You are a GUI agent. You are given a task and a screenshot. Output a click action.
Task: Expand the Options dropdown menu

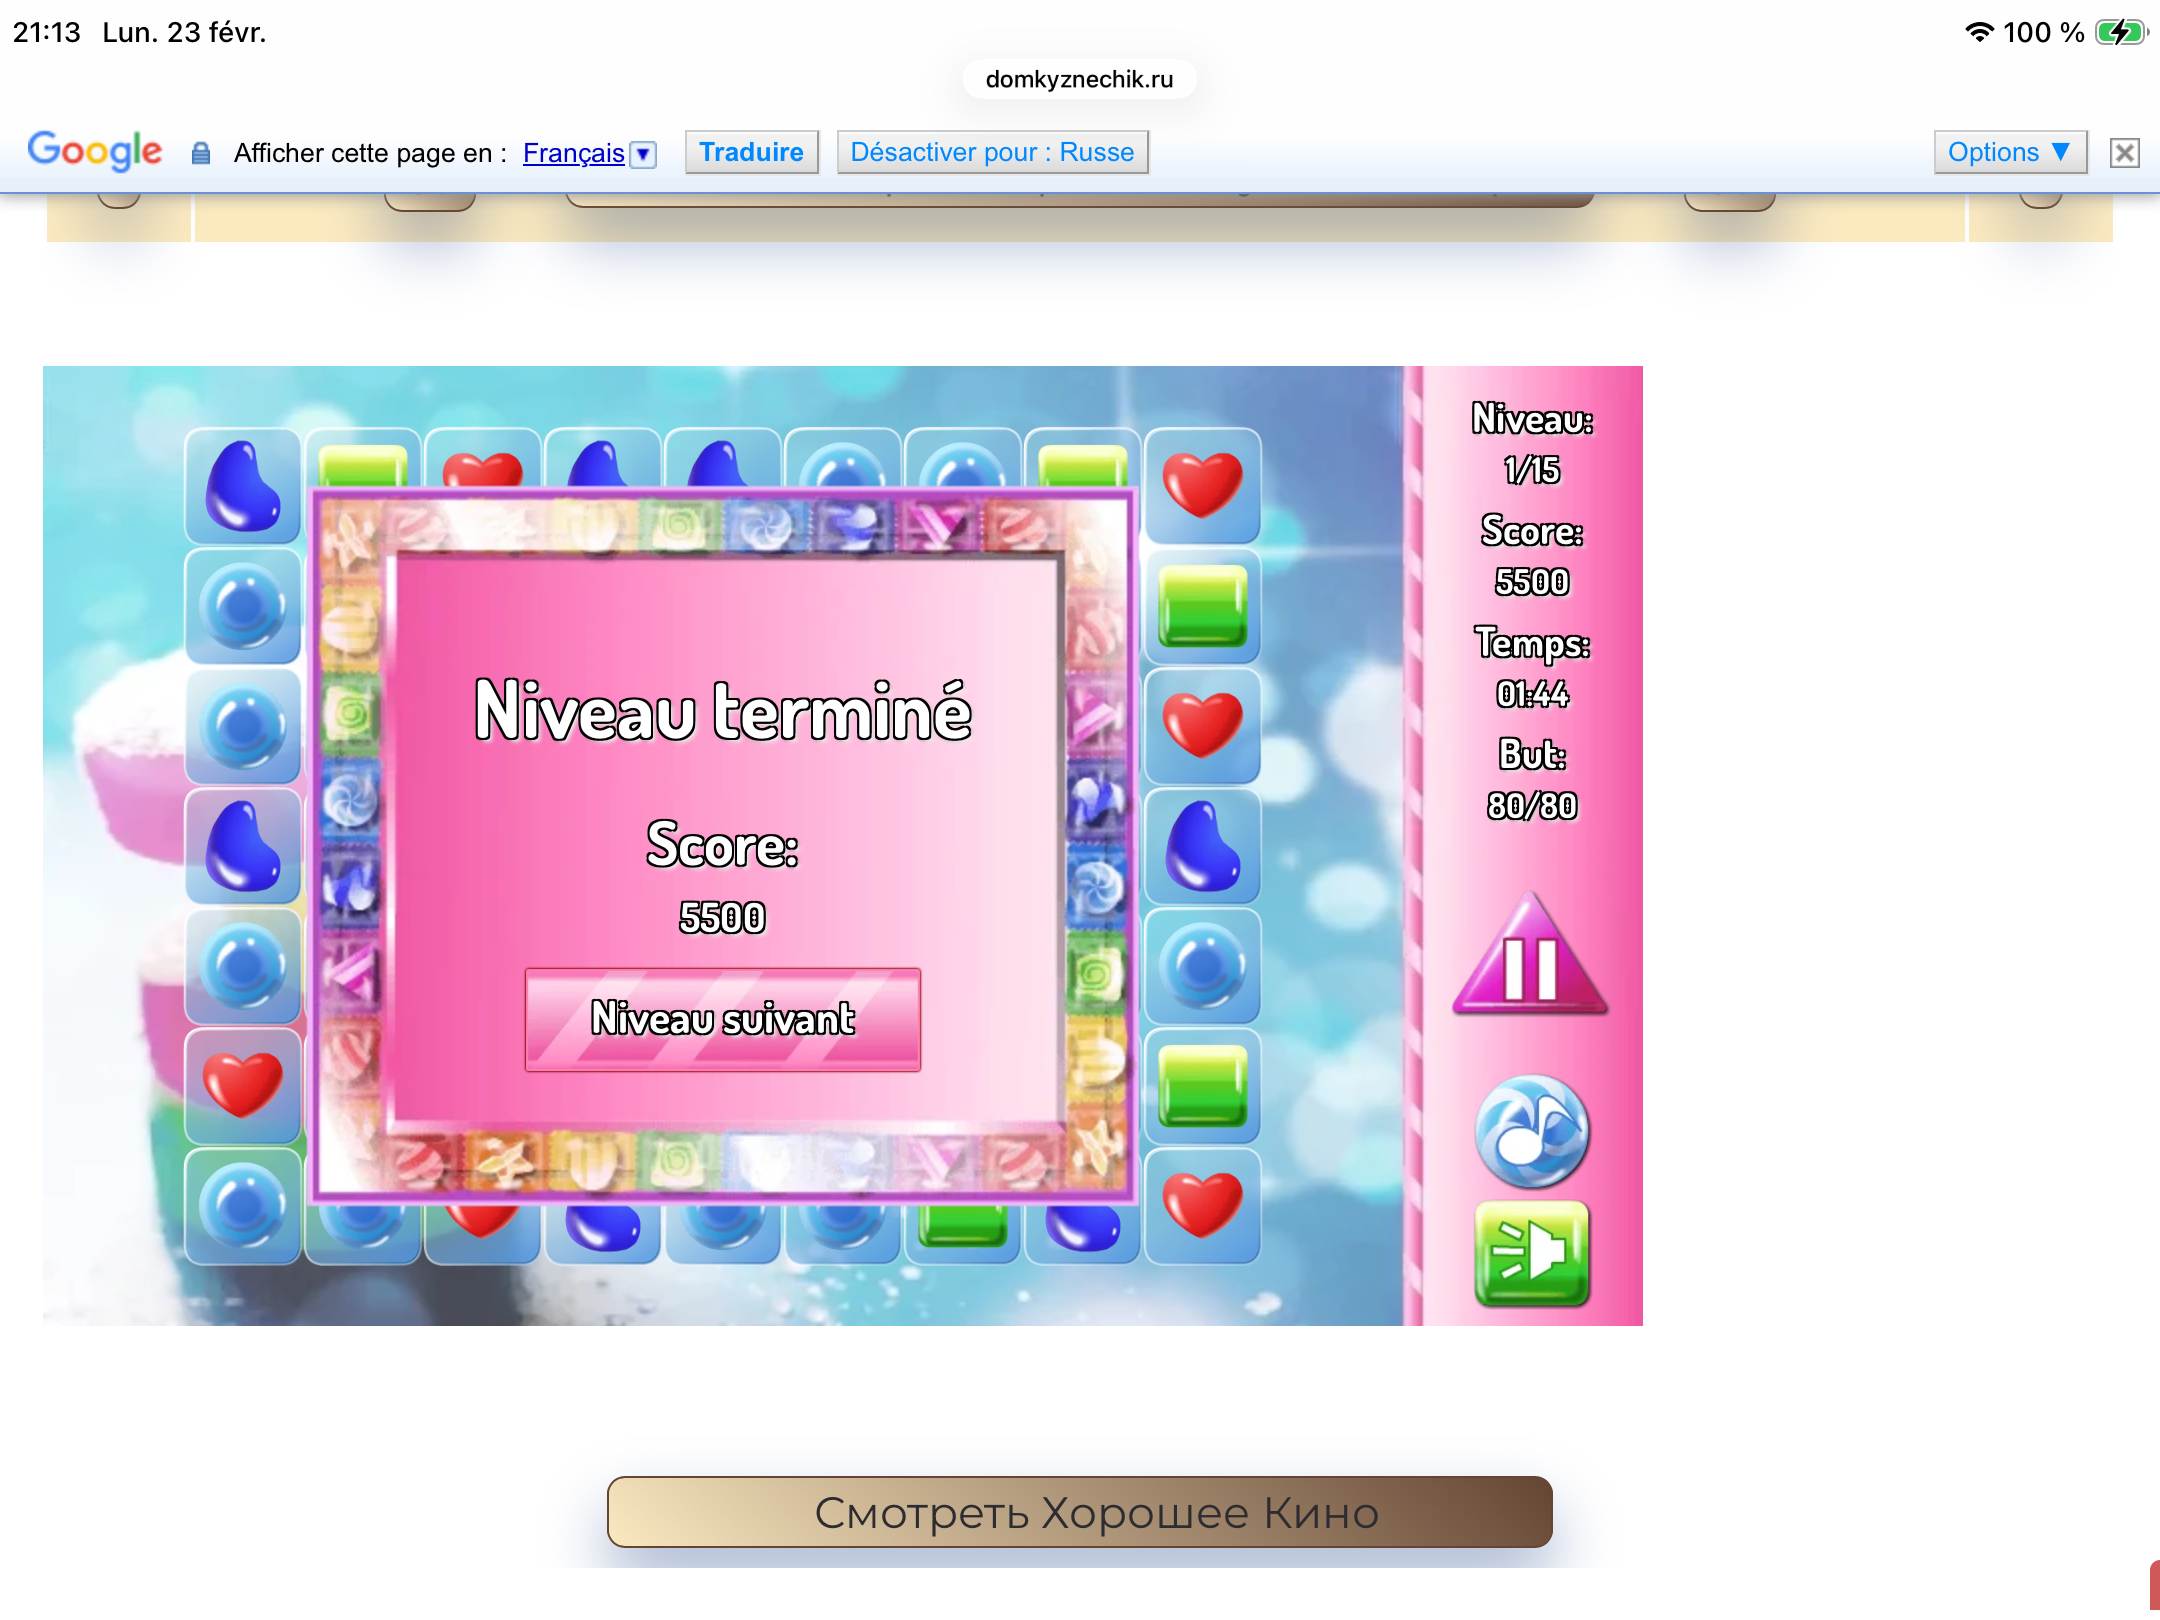[x=2009, y=152]
